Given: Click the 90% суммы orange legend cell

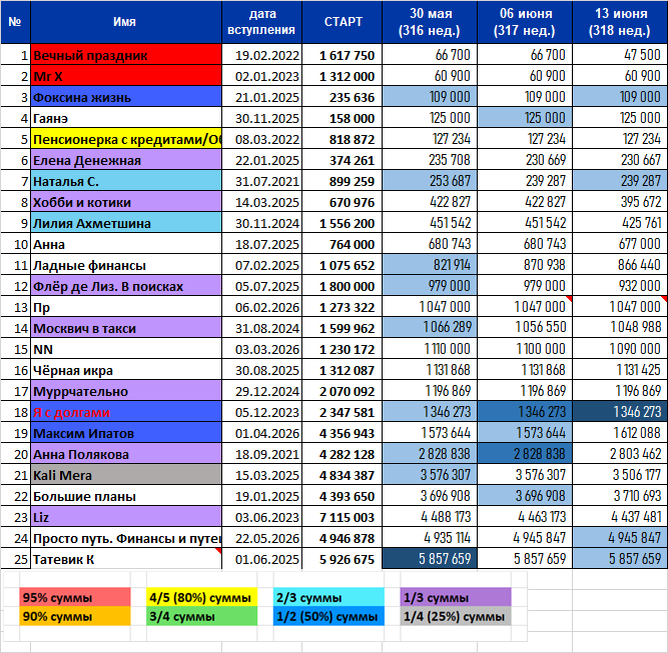Looking at the screenshot, I should 75,616.
